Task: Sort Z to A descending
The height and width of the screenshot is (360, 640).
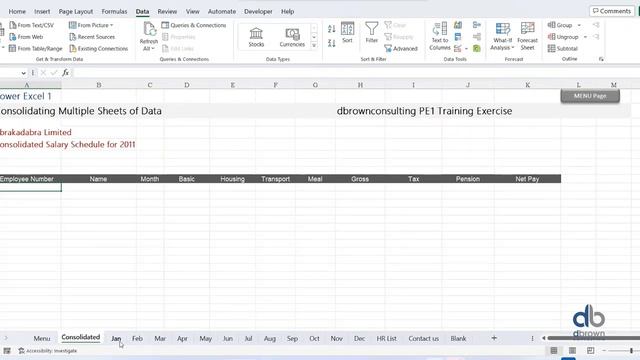Action: pyautogui.click(x=331, y=43)
